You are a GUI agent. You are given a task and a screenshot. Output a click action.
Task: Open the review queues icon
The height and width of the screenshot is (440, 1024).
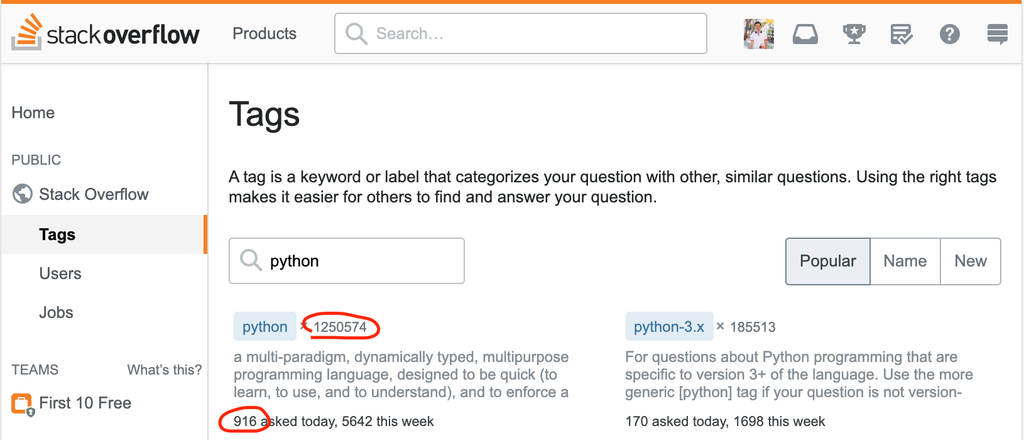click(x=901, y=34)
